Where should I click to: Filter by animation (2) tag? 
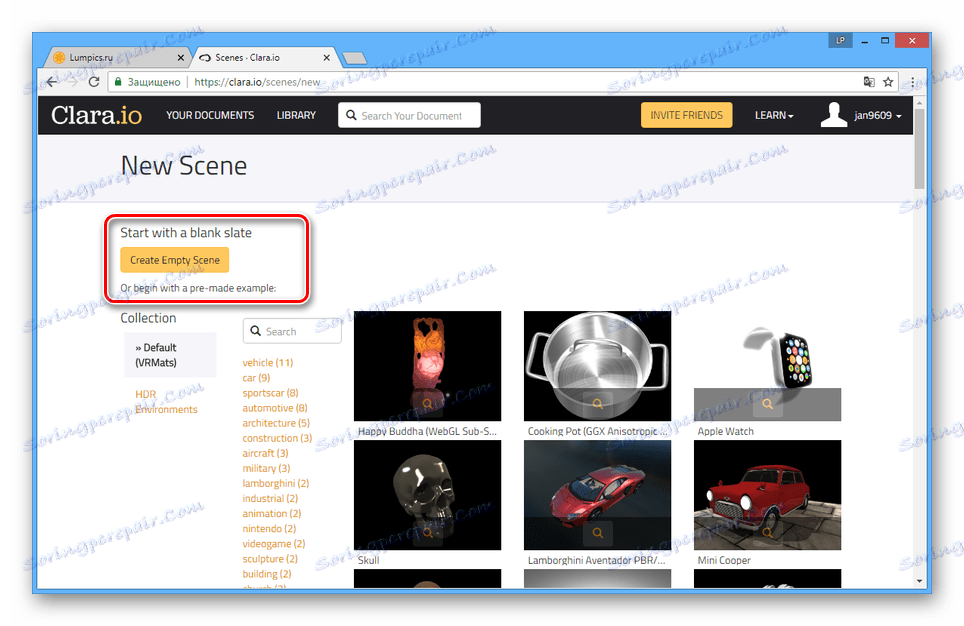(x=272, y=513)
